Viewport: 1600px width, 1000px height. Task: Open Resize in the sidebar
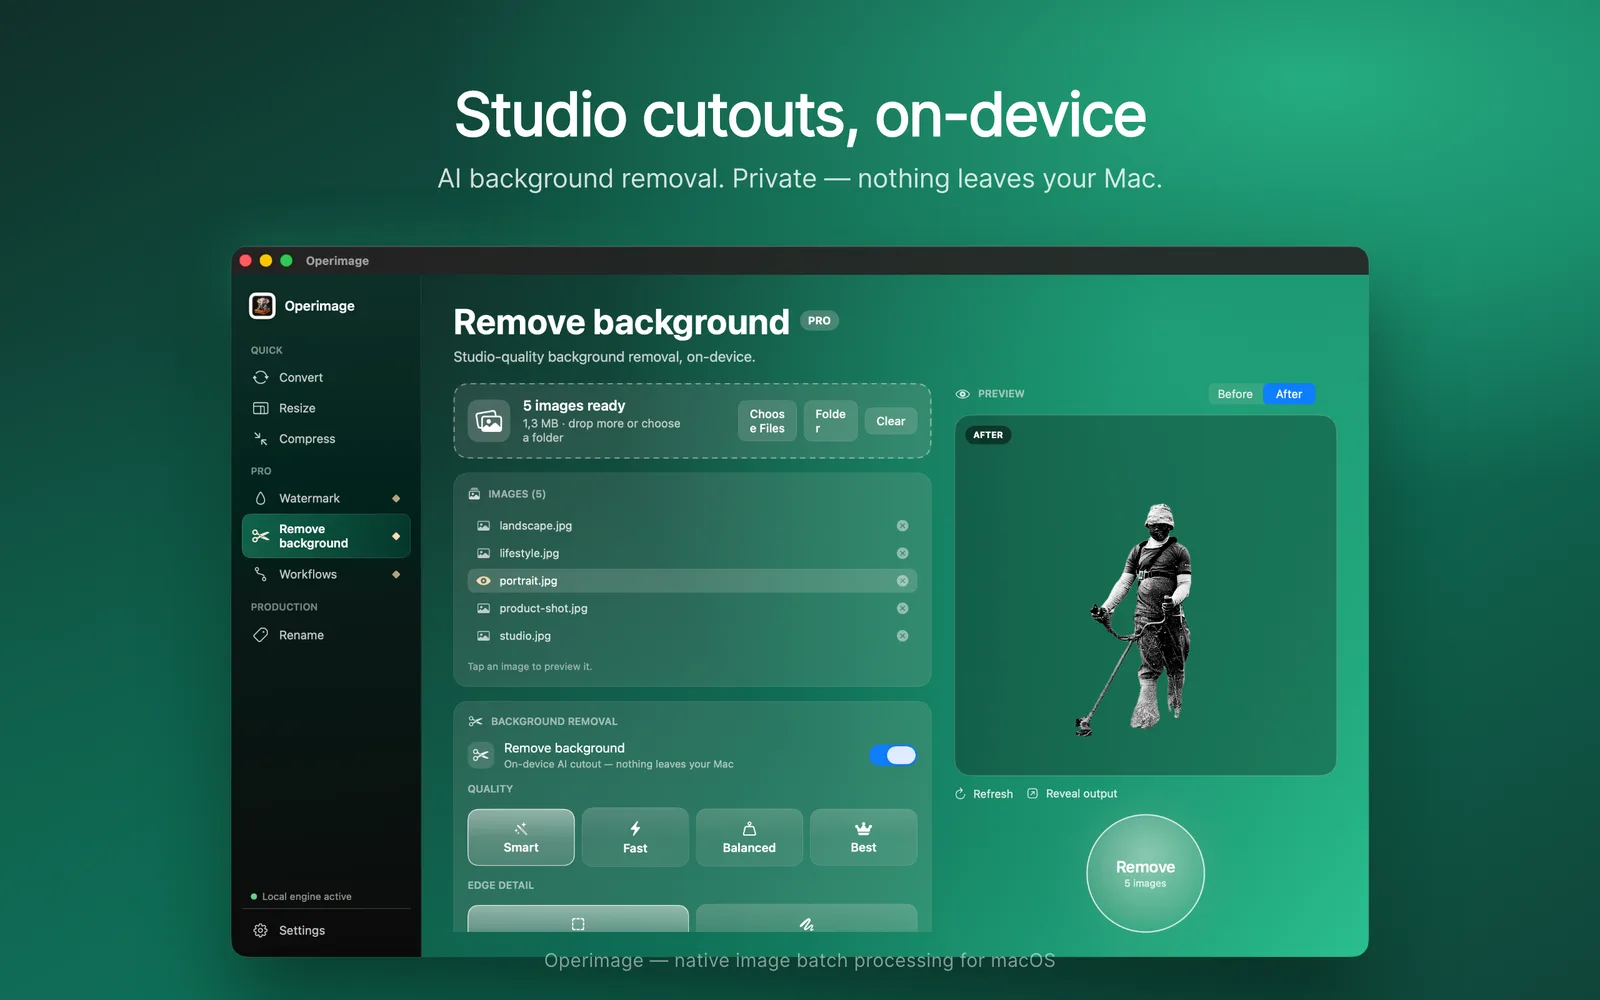click(x=325, y=408)
